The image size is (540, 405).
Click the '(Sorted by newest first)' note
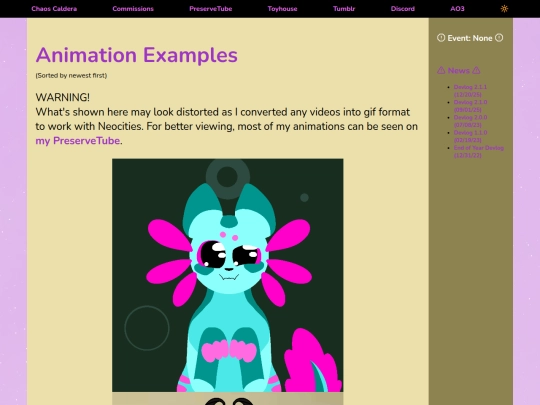coord(71,75)
